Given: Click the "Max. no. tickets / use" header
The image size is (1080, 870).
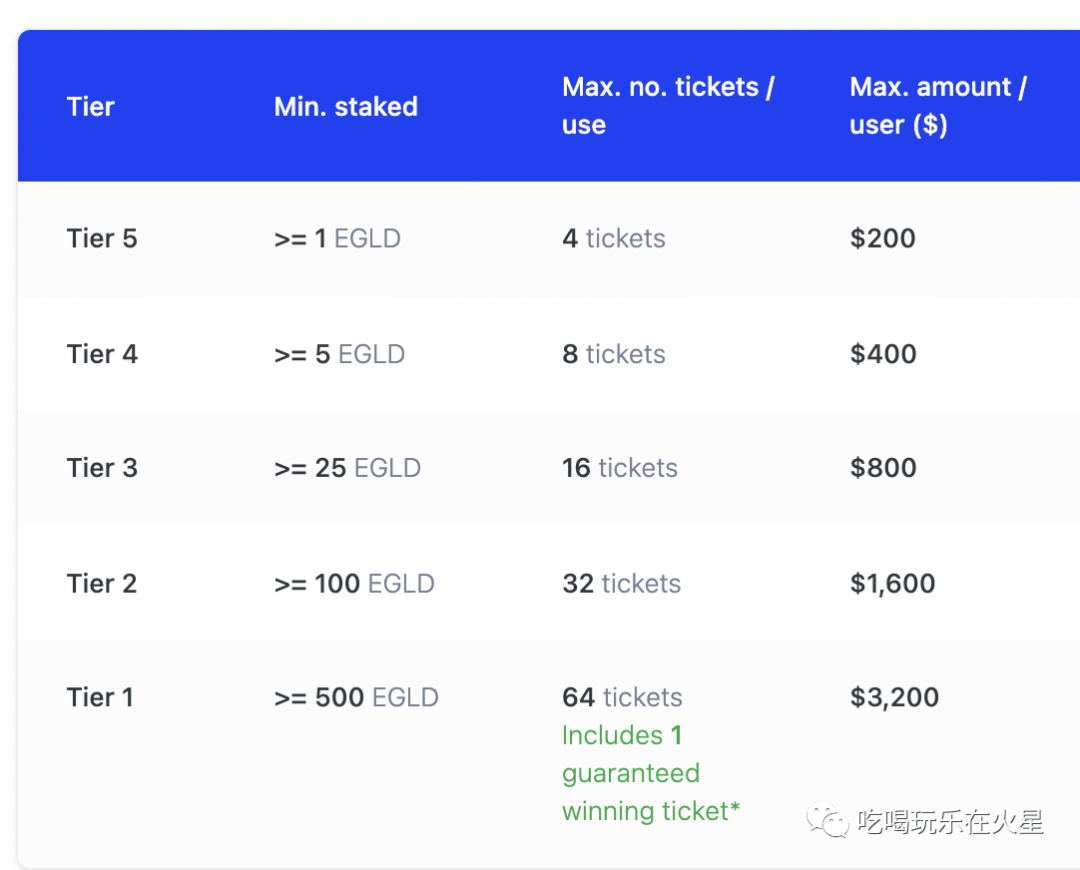Looking at the screenshot, I should (x=668, y=106).
